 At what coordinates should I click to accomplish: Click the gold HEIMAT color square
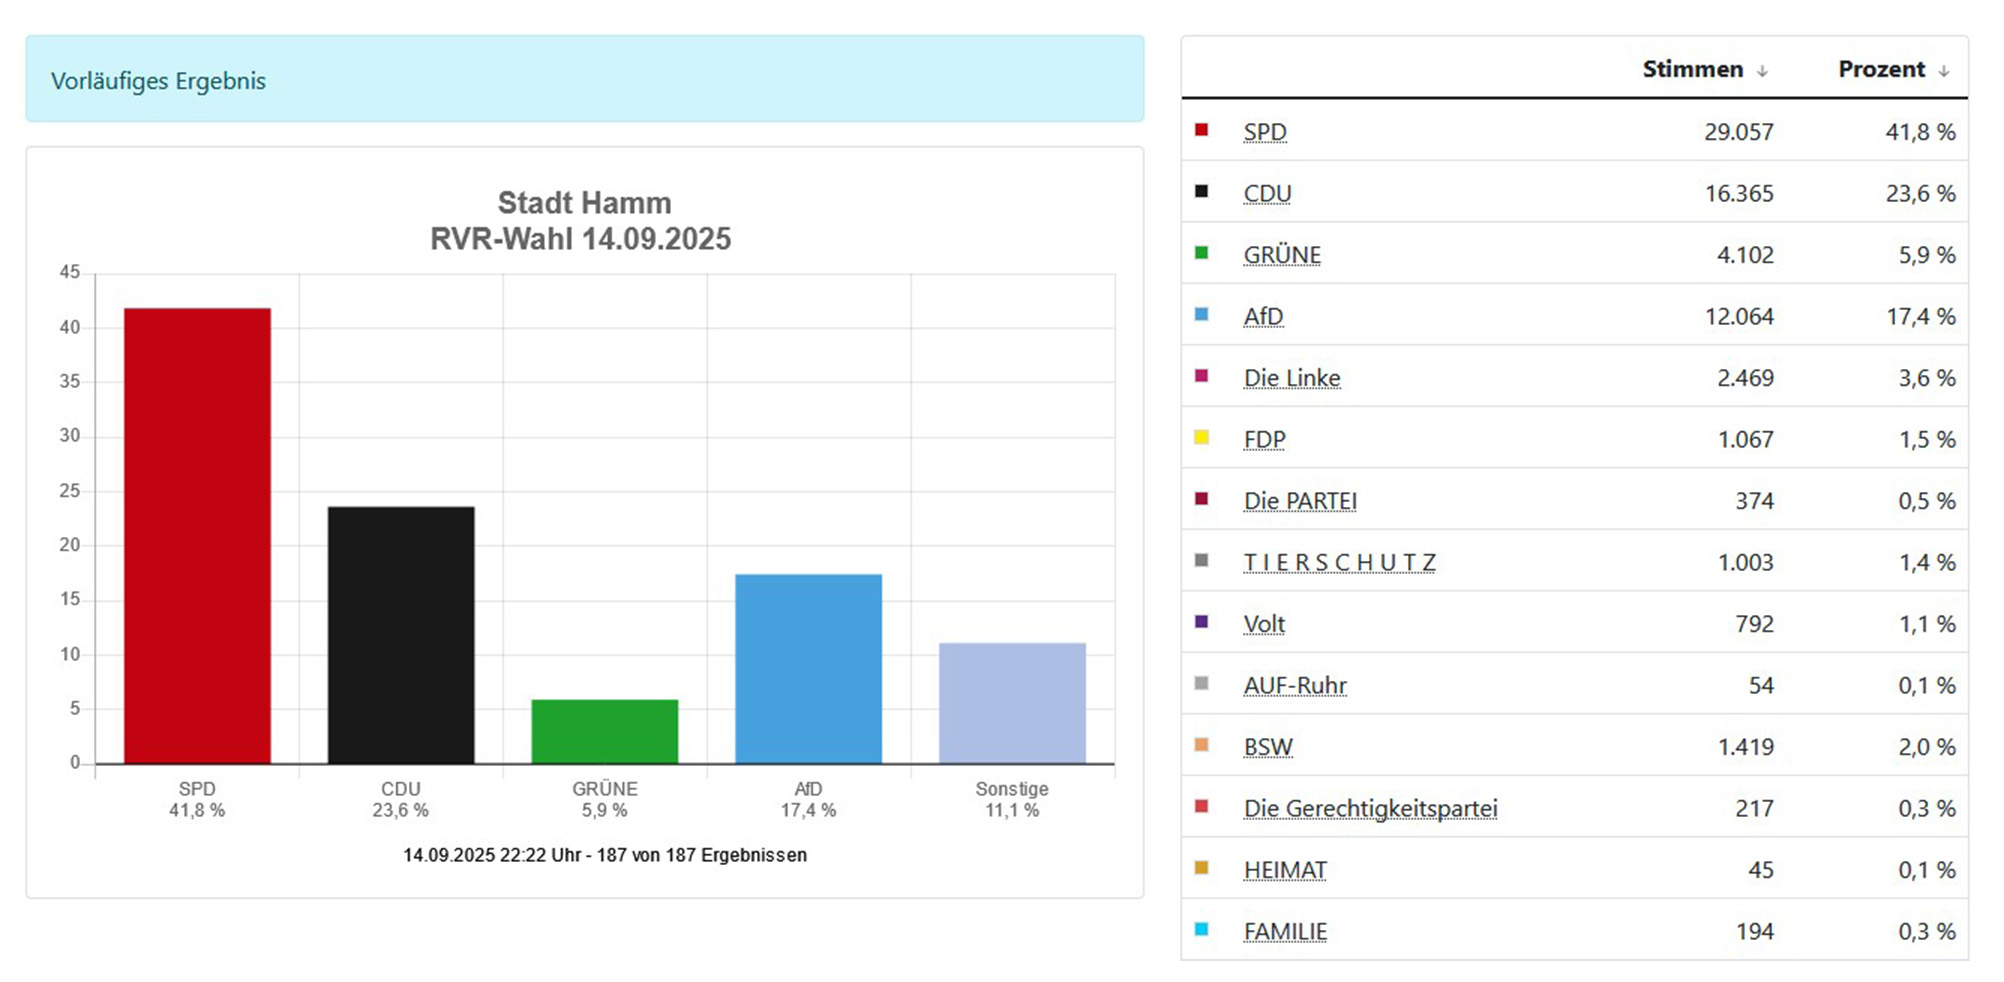tap(1202, 868)
